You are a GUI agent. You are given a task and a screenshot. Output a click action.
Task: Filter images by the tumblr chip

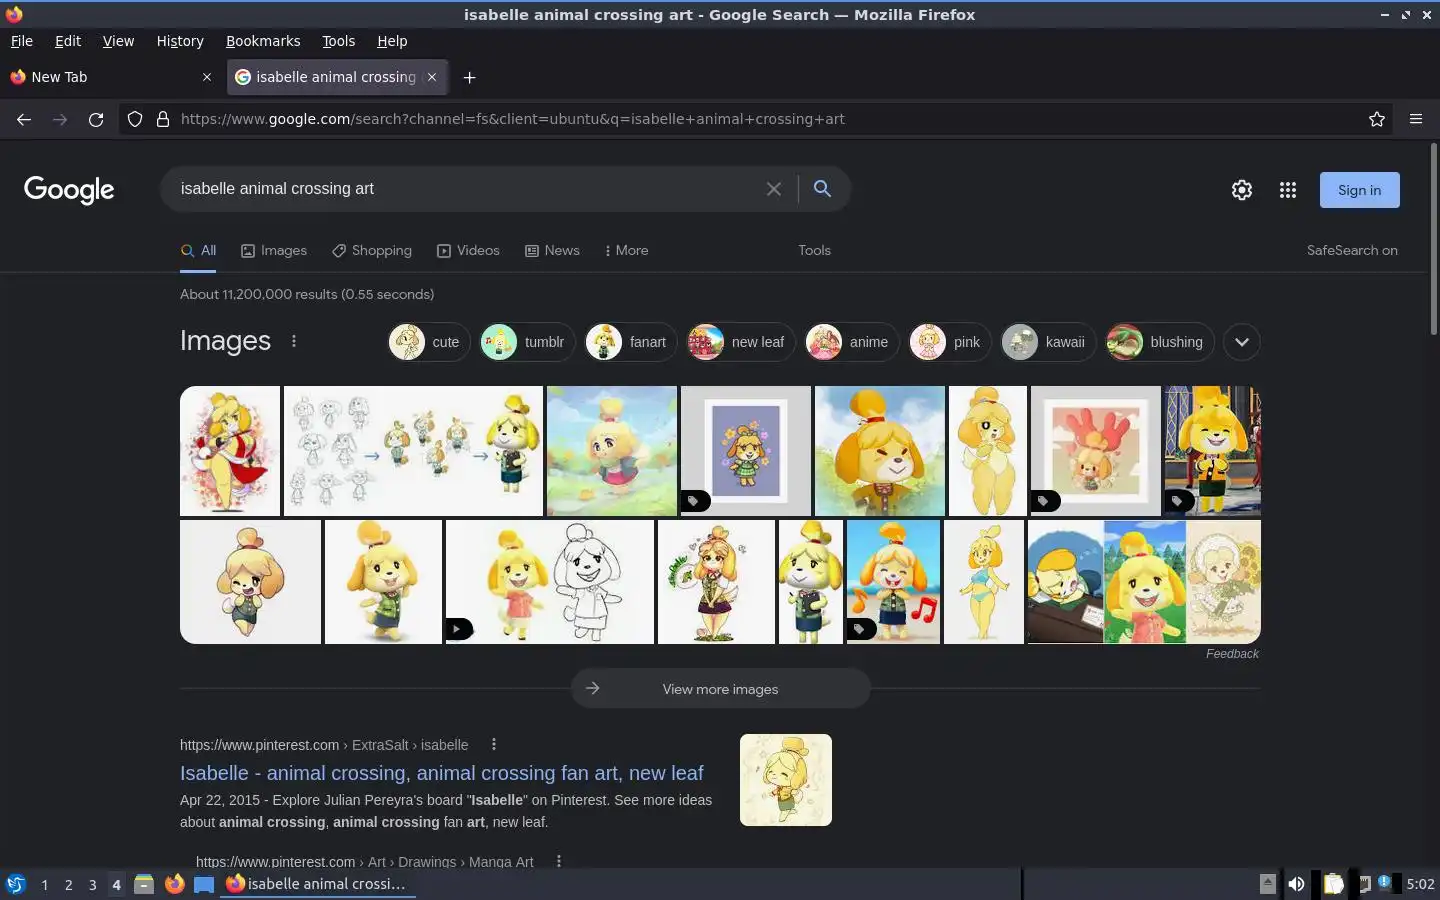pyautogui.click(x=528, y=342)
